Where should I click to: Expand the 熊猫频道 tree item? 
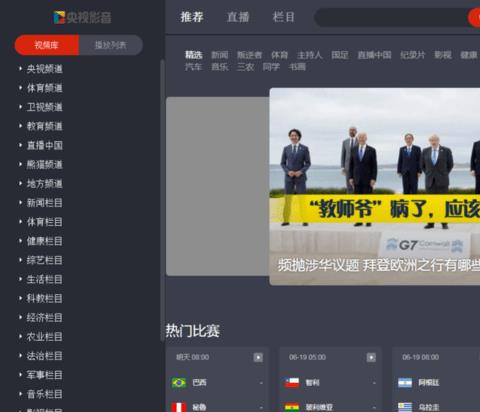[x=41, y=164]
